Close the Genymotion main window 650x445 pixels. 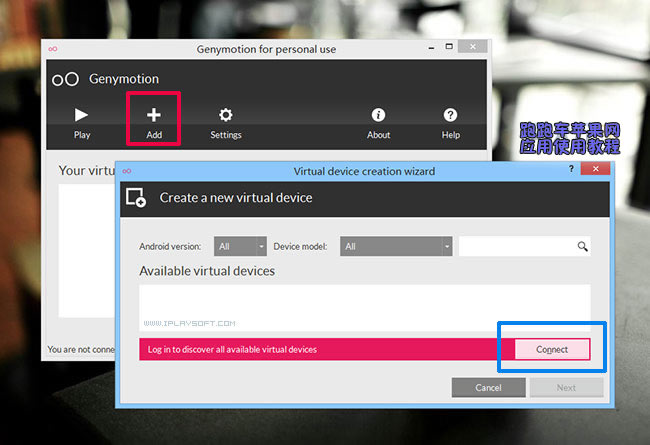coord(473,46)
